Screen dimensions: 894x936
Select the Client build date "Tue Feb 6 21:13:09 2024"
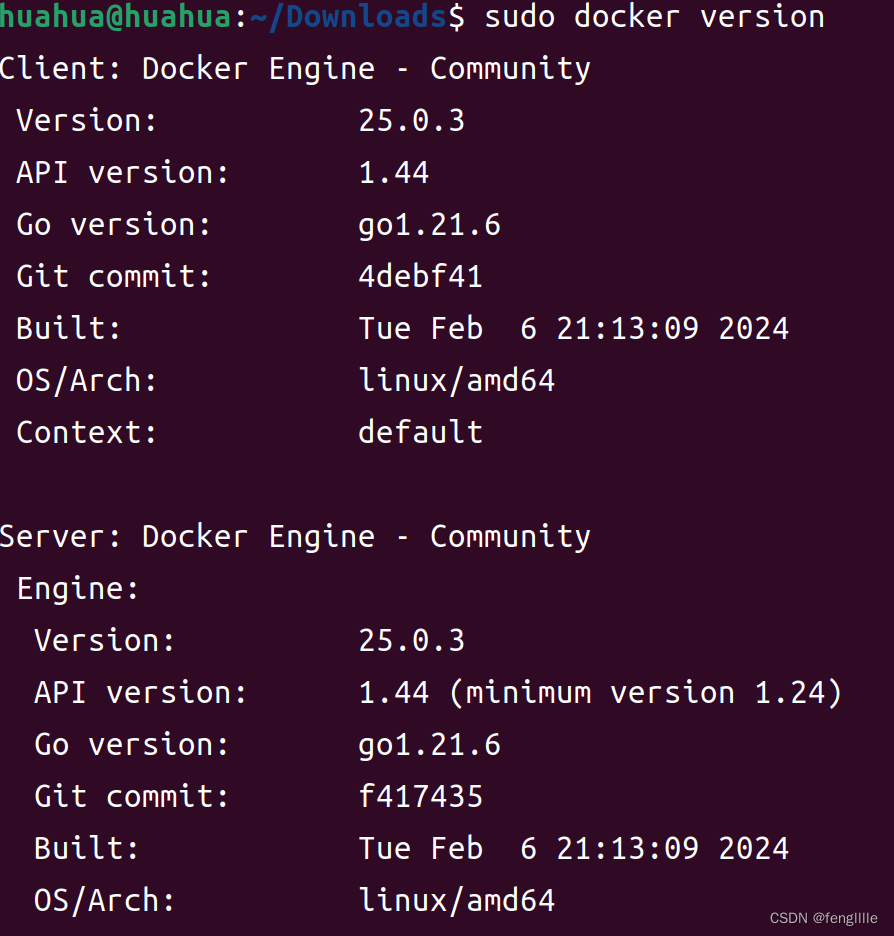[574, 328]
